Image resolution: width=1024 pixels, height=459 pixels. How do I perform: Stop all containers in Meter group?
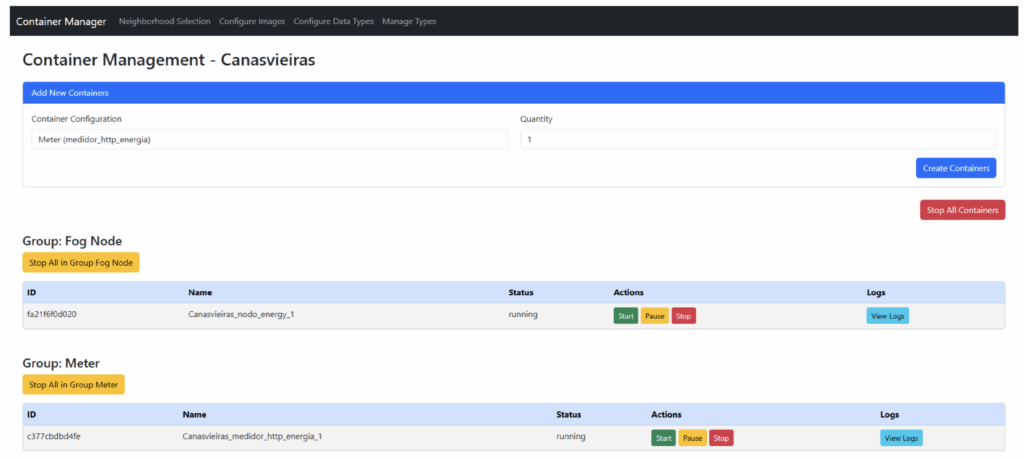point(73,384)
